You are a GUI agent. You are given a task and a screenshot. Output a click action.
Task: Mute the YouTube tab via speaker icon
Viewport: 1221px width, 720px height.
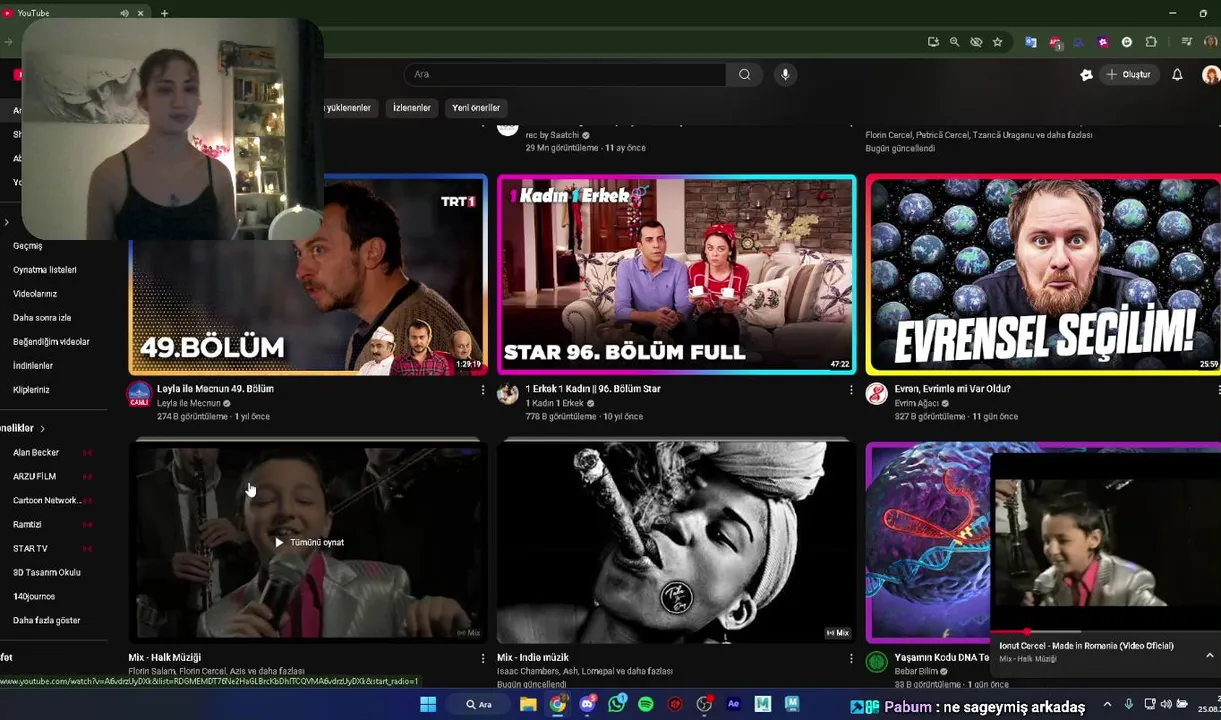tap(124, 13)
